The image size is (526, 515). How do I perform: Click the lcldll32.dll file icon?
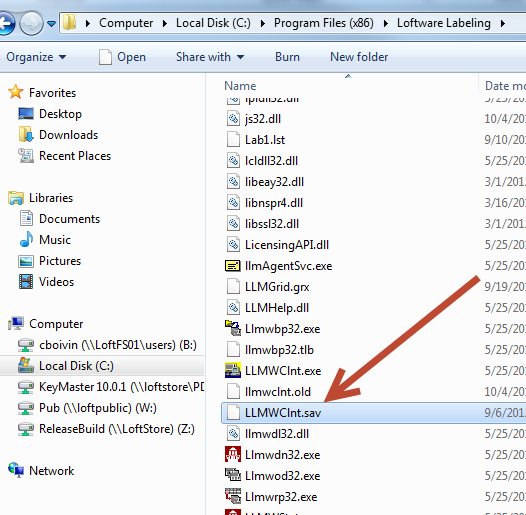tap(233, 161)
